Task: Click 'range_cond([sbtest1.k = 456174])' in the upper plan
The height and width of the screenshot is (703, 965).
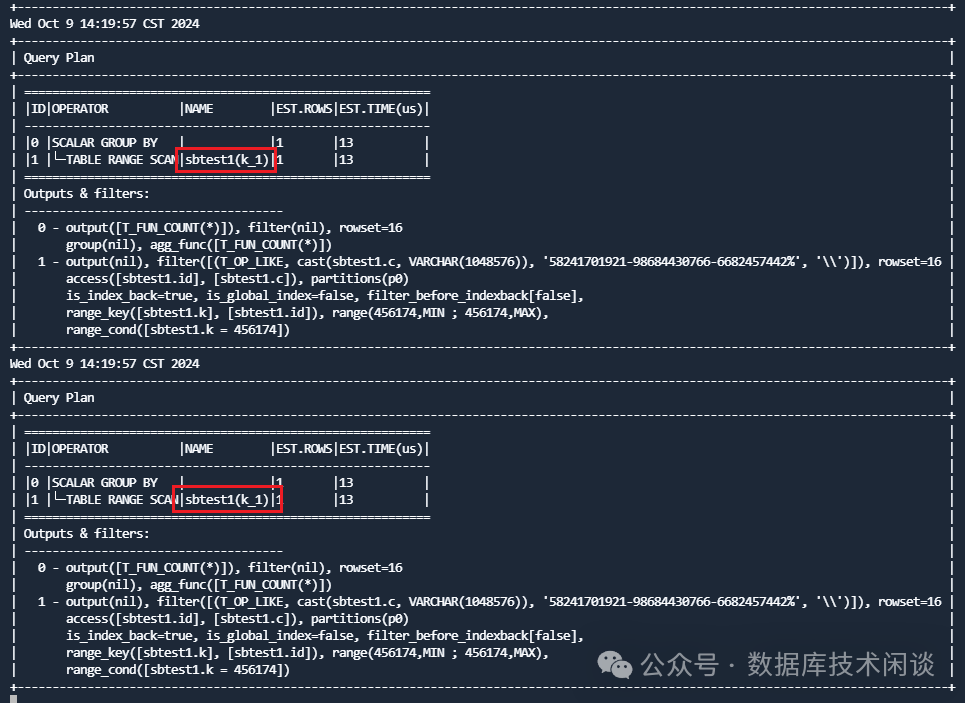Action: coord(178,330)
